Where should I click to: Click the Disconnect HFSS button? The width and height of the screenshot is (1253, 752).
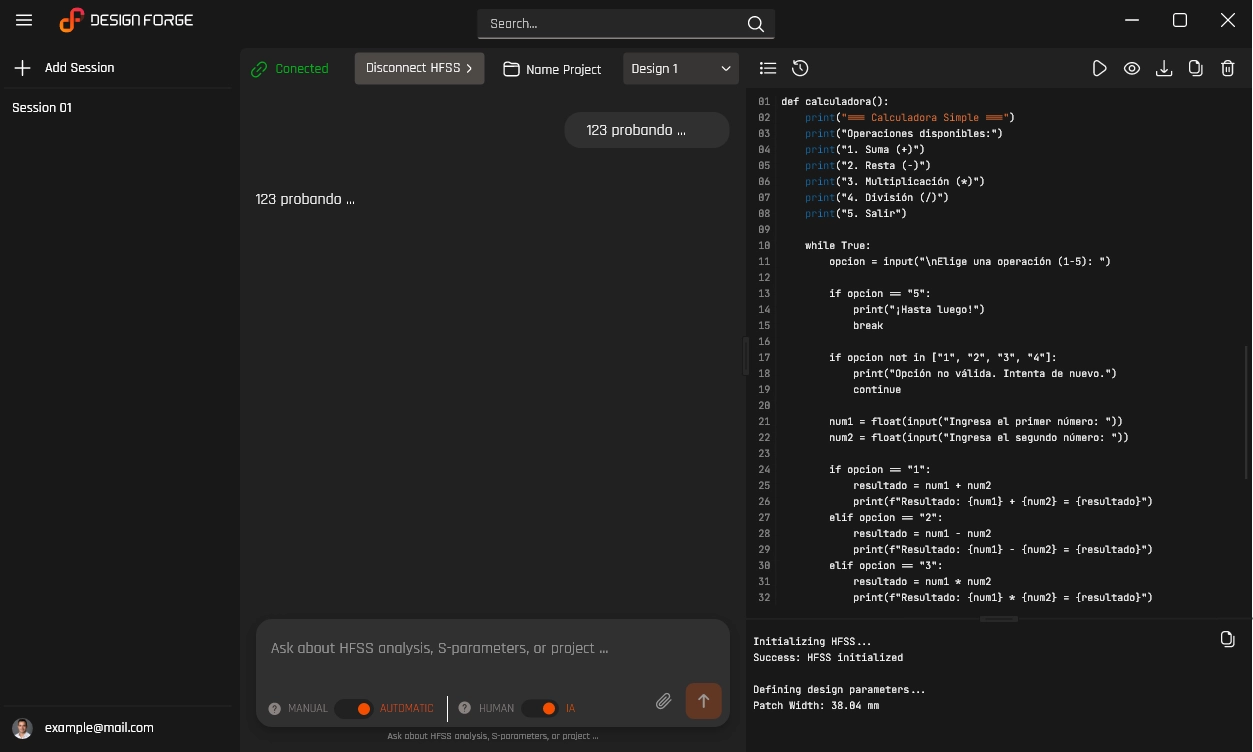[x=419, y=68]
